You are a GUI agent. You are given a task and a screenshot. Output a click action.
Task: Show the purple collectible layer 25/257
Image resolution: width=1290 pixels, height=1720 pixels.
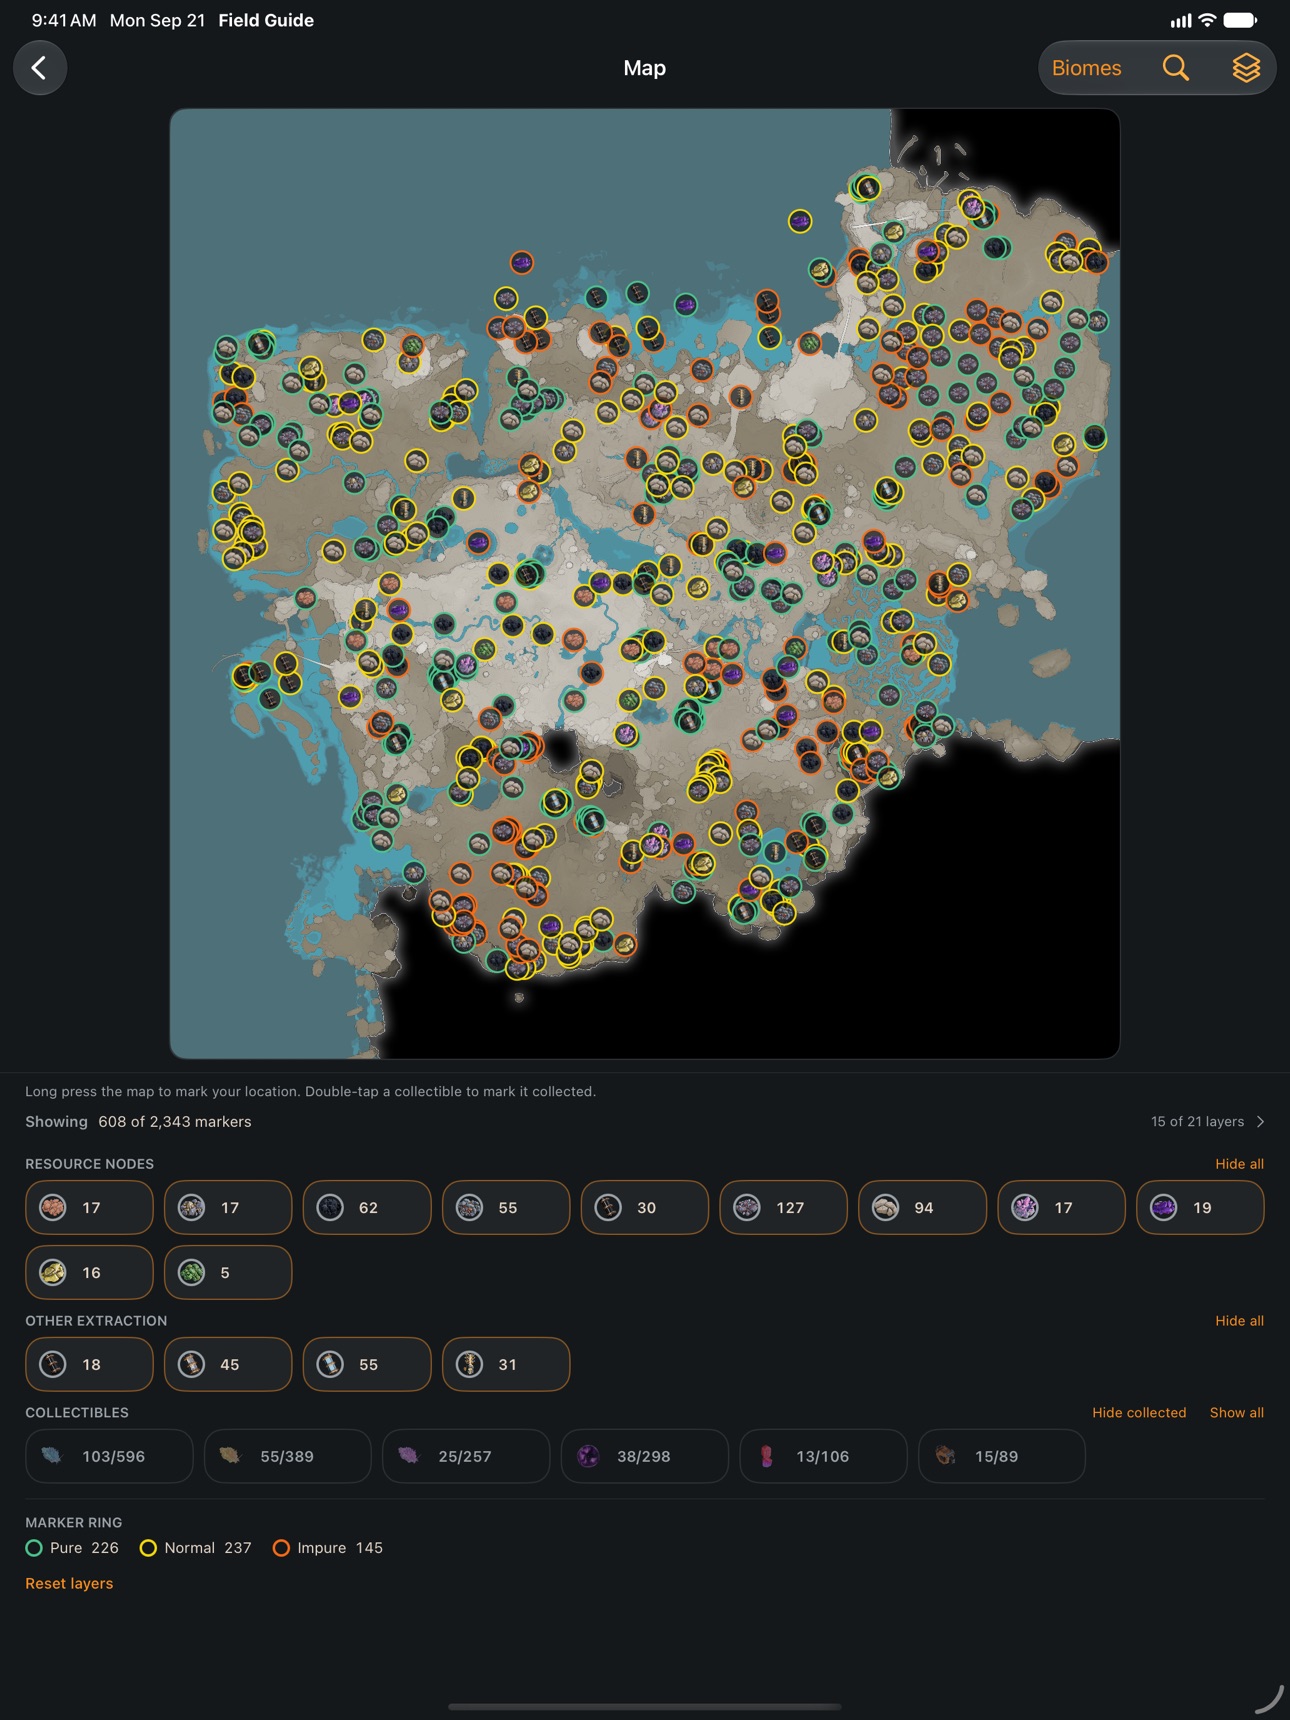coord(466,1457)
